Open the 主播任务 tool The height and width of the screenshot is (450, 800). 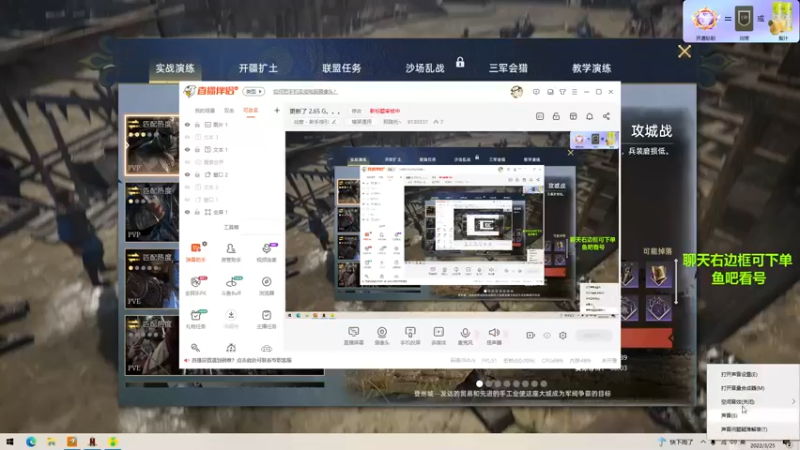266,319
